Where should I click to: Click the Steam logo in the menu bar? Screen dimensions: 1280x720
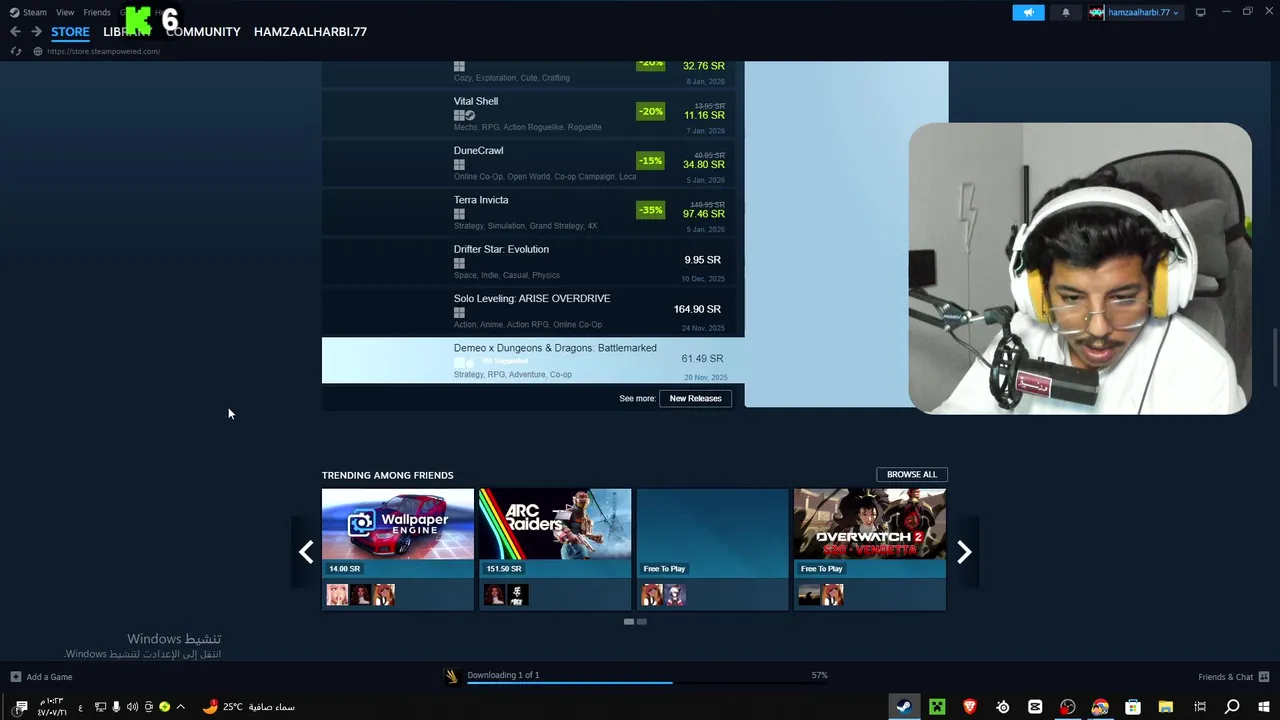point(14,12)
